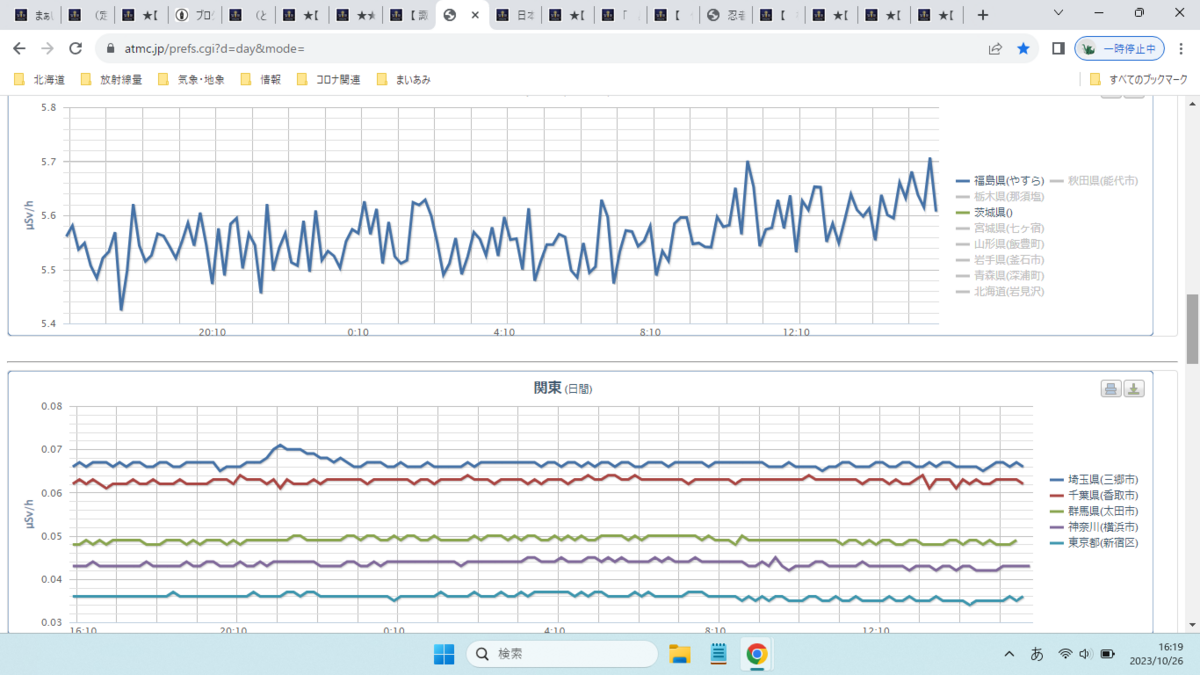1200x675 pixels.
Task: Toggle 東京都(新宿区) series in legend
Action: pos(1094,542)
